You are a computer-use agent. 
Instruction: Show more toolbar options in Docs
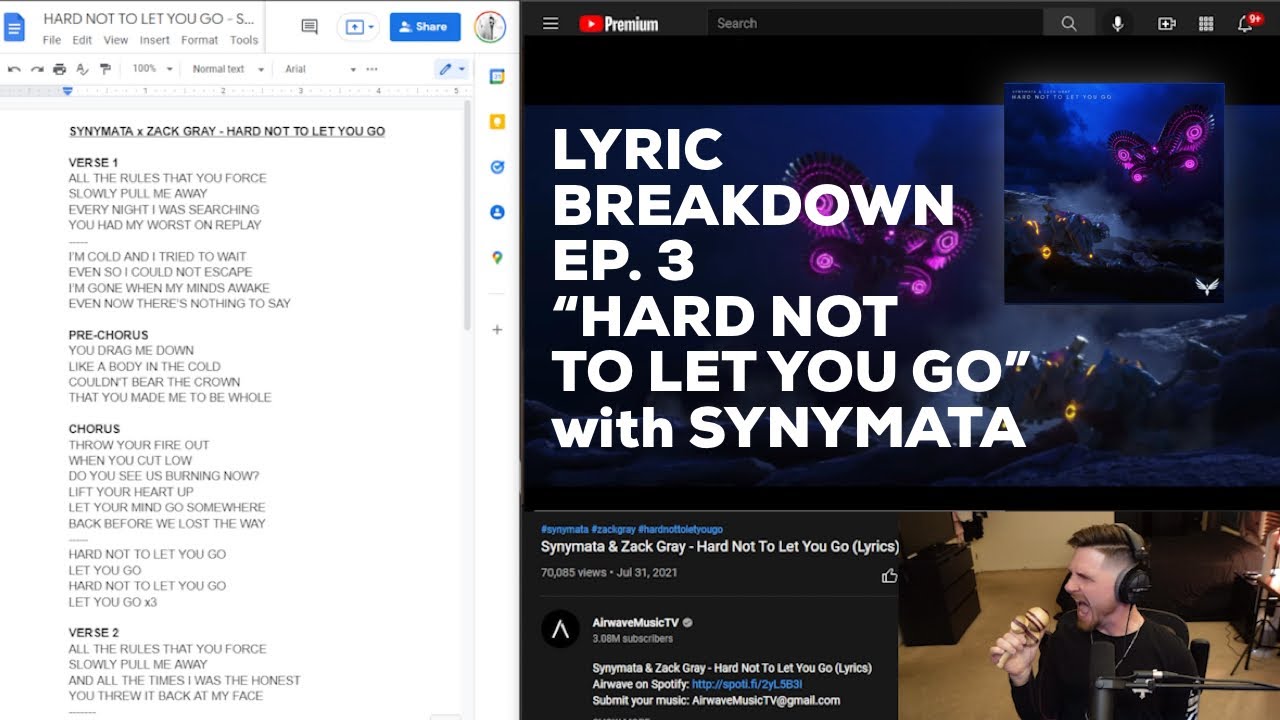click(x=372, y=69)
